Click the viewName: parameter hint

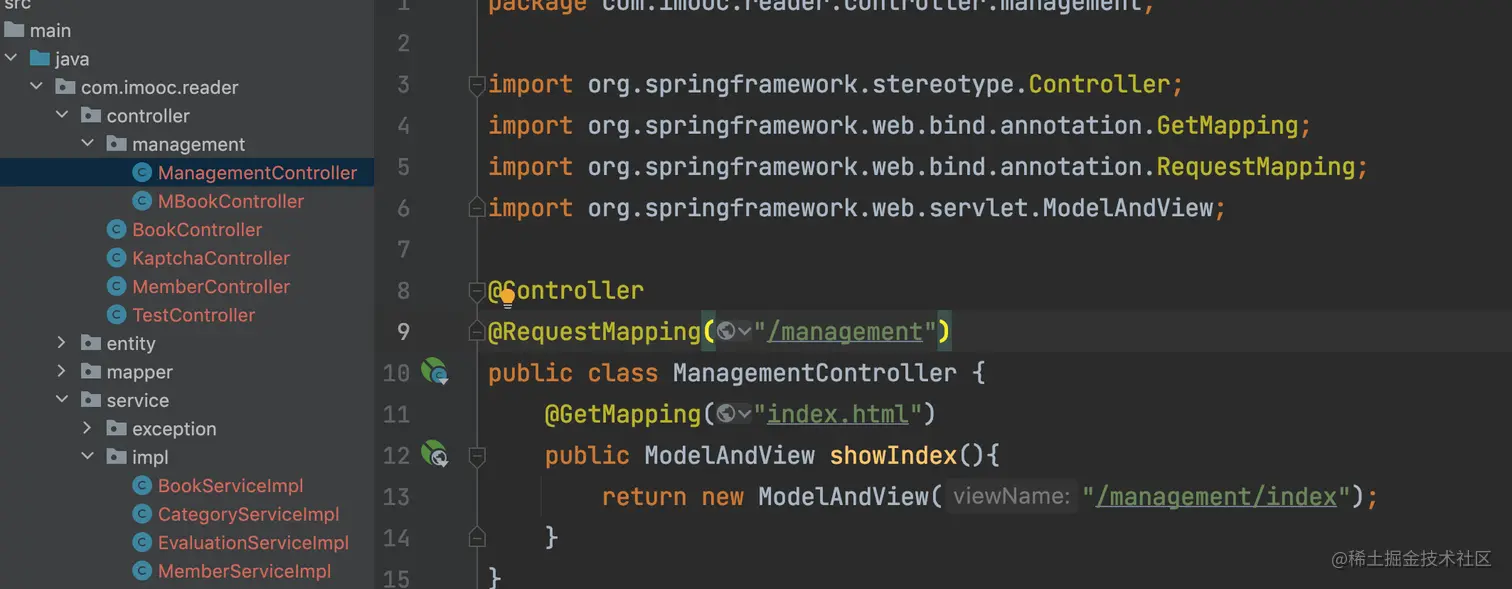click(1011, 497)
